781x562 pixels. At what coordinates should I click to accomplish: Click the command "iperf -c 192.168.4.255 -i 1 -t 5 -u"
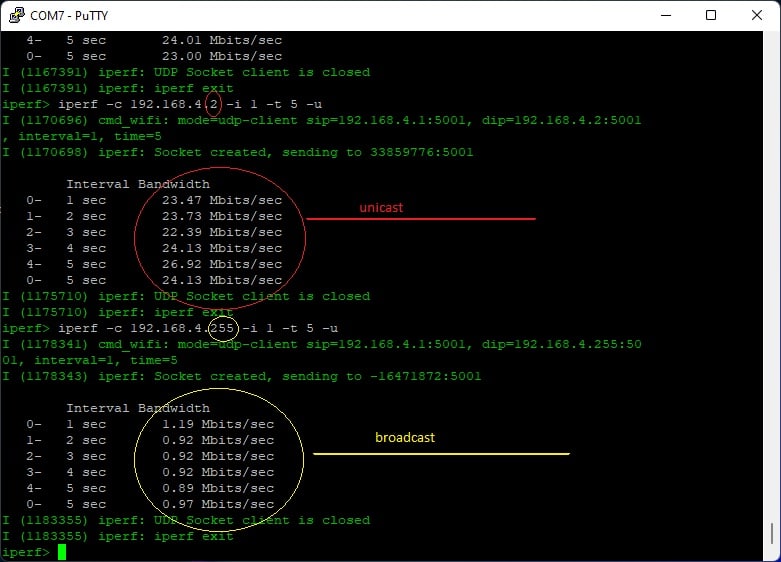198,328
